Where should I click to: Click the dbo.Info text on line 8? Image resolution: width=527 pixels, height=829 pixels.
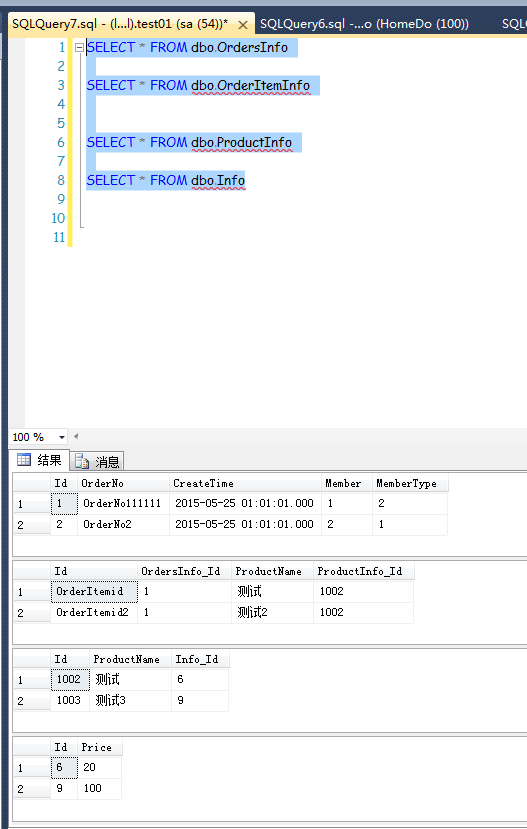(218, 181)
